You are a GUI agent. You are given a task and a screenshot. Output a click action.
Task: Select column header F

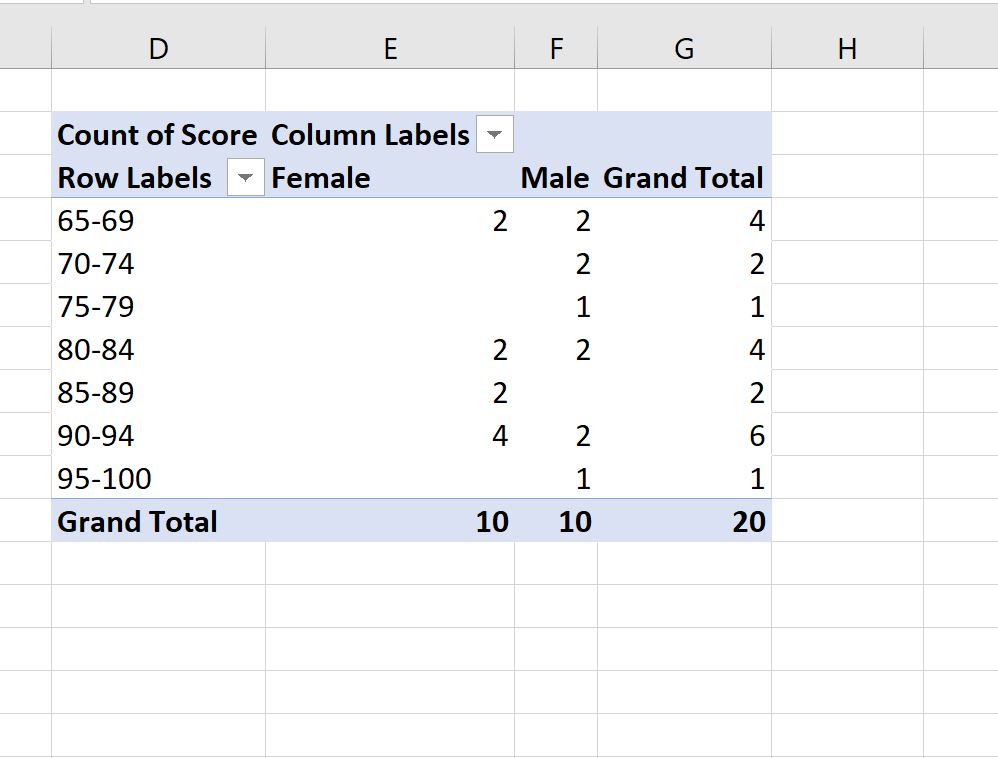[557, 47]
